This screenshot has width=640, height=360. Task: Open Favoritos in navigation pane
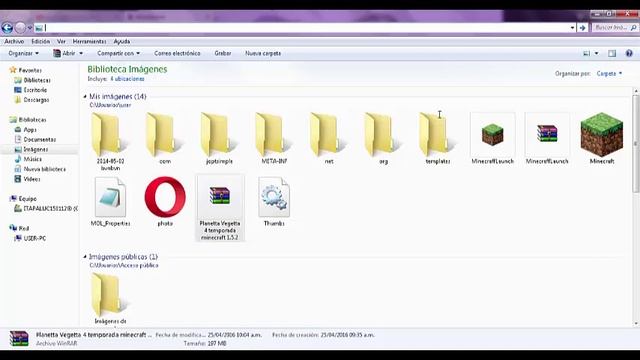click(30, 70)
